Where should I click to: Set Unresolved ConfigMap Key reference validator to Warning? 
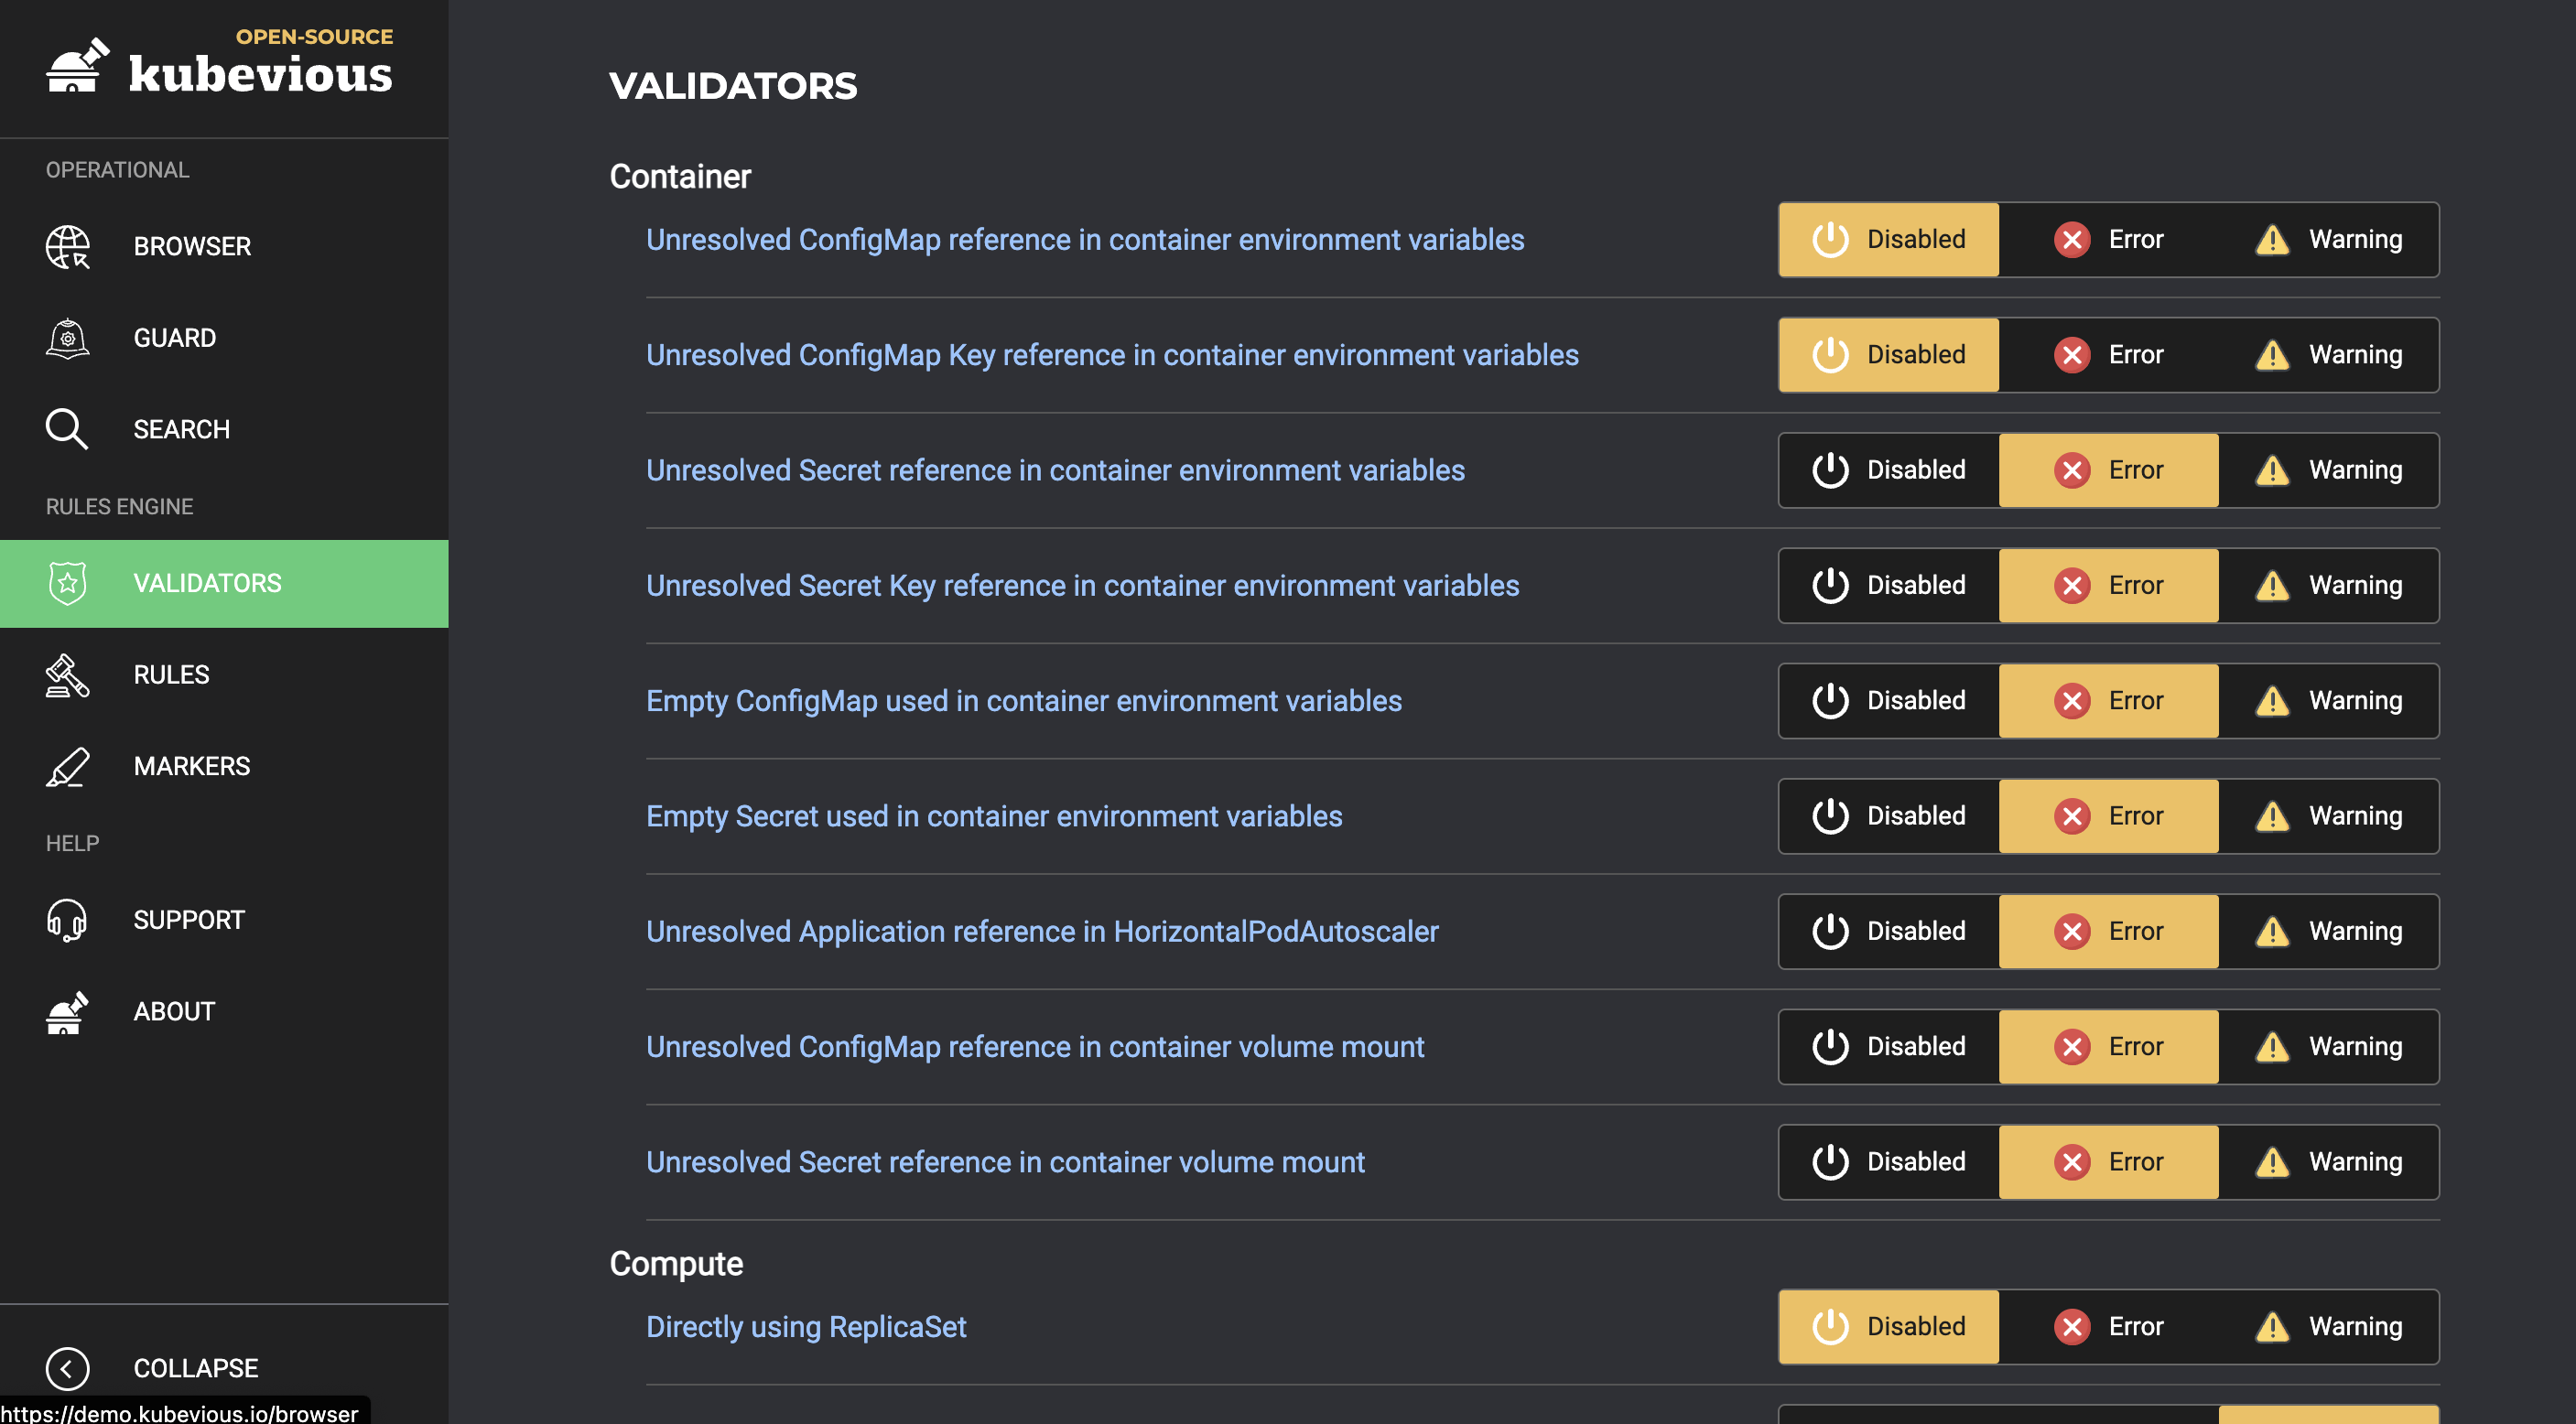click(x=2328, y=355)
